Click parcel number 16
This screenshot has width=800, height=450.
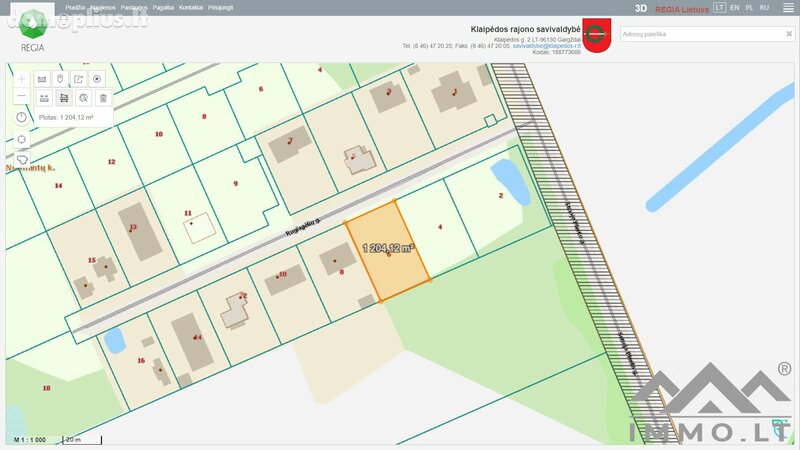(x=141, y=361)
